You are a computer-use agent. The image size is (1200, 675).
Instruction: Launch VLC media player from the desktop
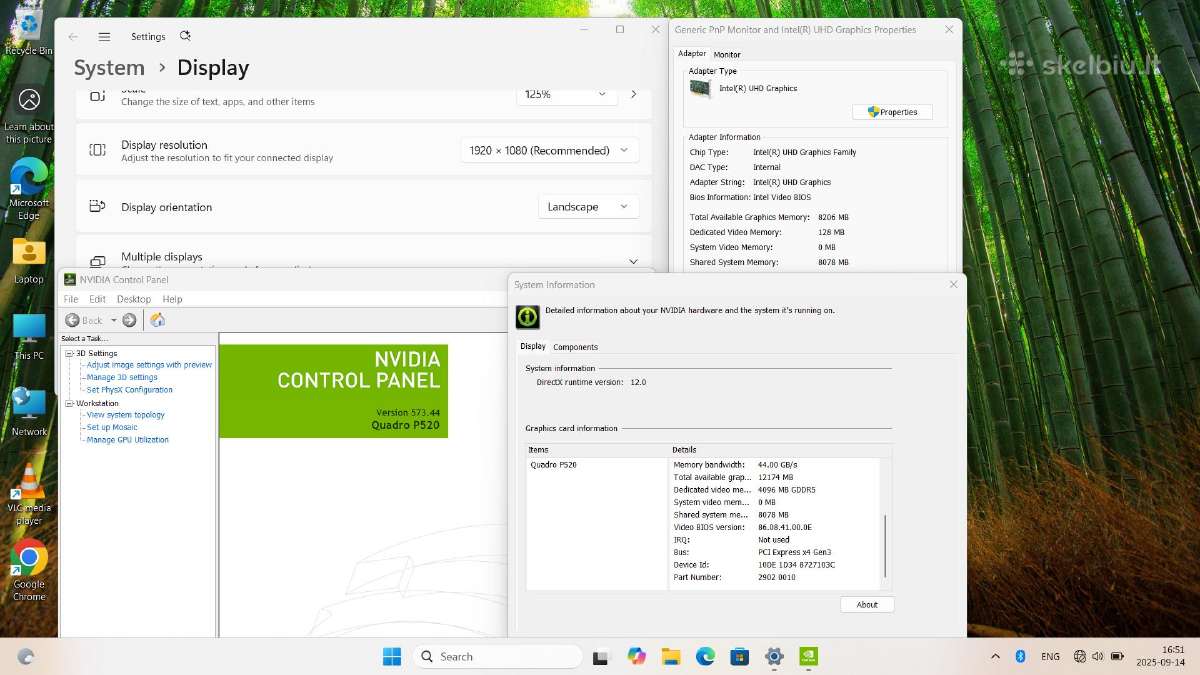[29, 493]
